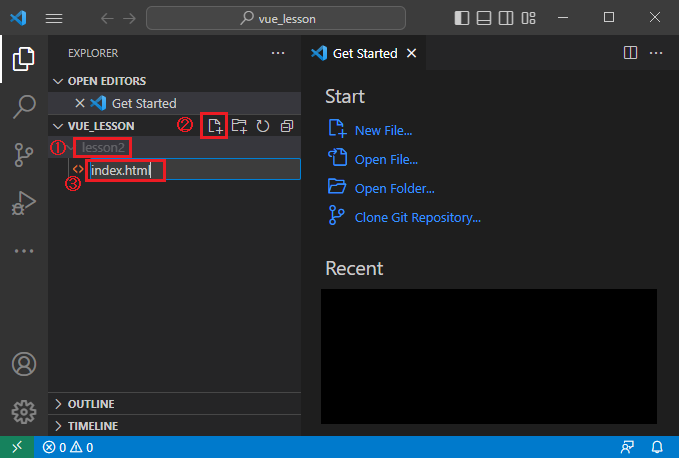Expand the TIMELINE section
The width and height of the screenshot is (679, 458).
point(175,426)
